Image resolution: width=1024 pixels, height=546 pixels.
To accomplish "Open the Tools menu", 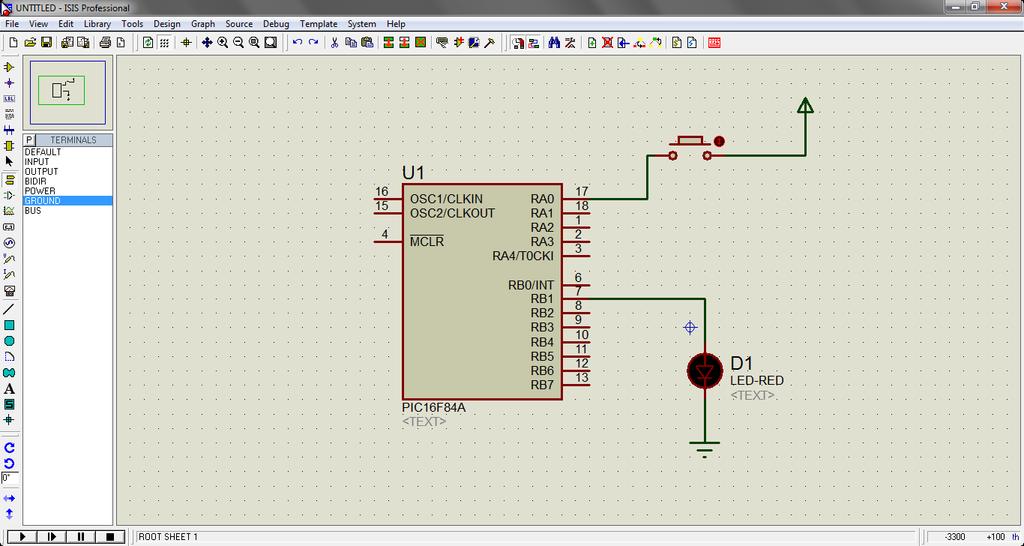I will [132, 24].
